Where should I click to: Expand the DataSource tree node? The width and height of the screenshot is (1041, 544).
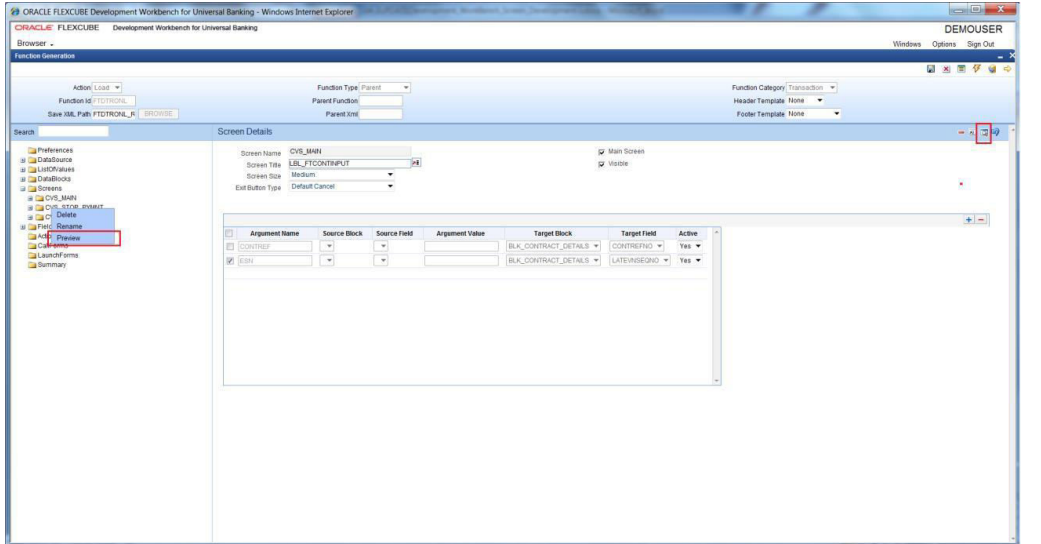point(23,160)
